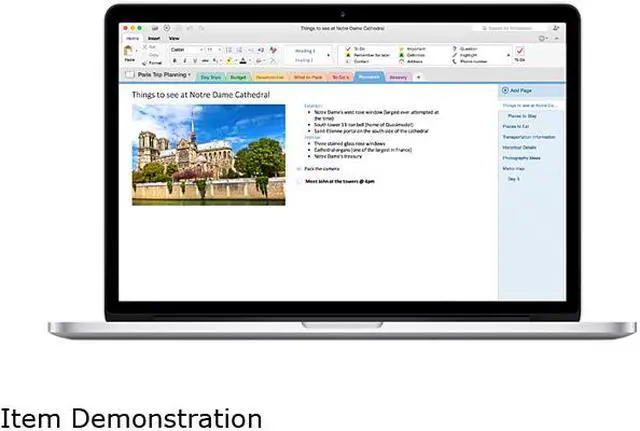Open the Places to Eat page

(x=516, y=127)
